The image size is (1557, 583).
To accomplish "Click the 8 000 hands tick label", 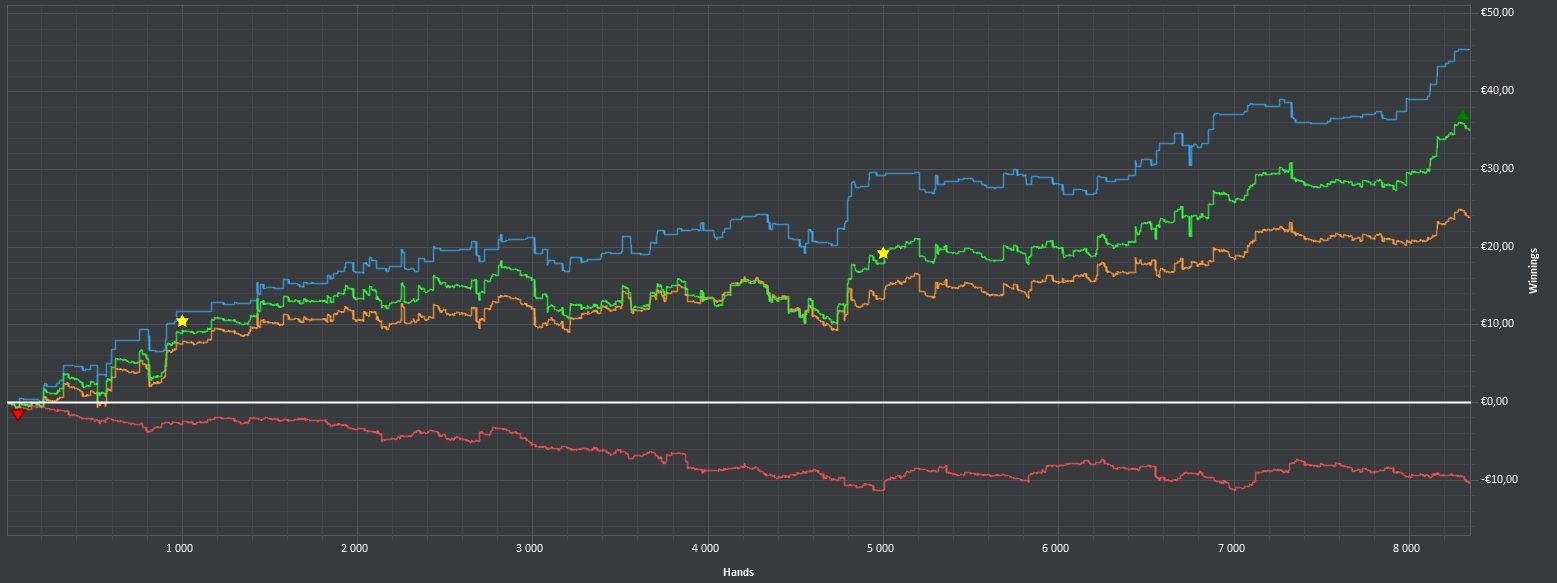I will 1407,549.
